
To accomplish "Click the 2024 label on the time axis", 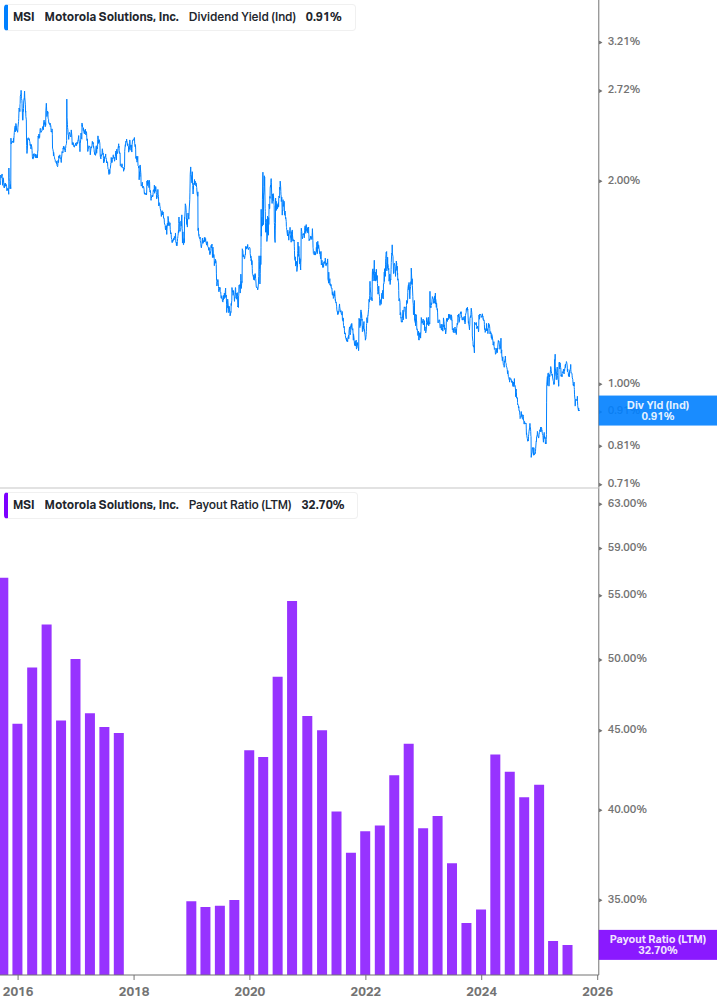I will (x=481, y=992).
